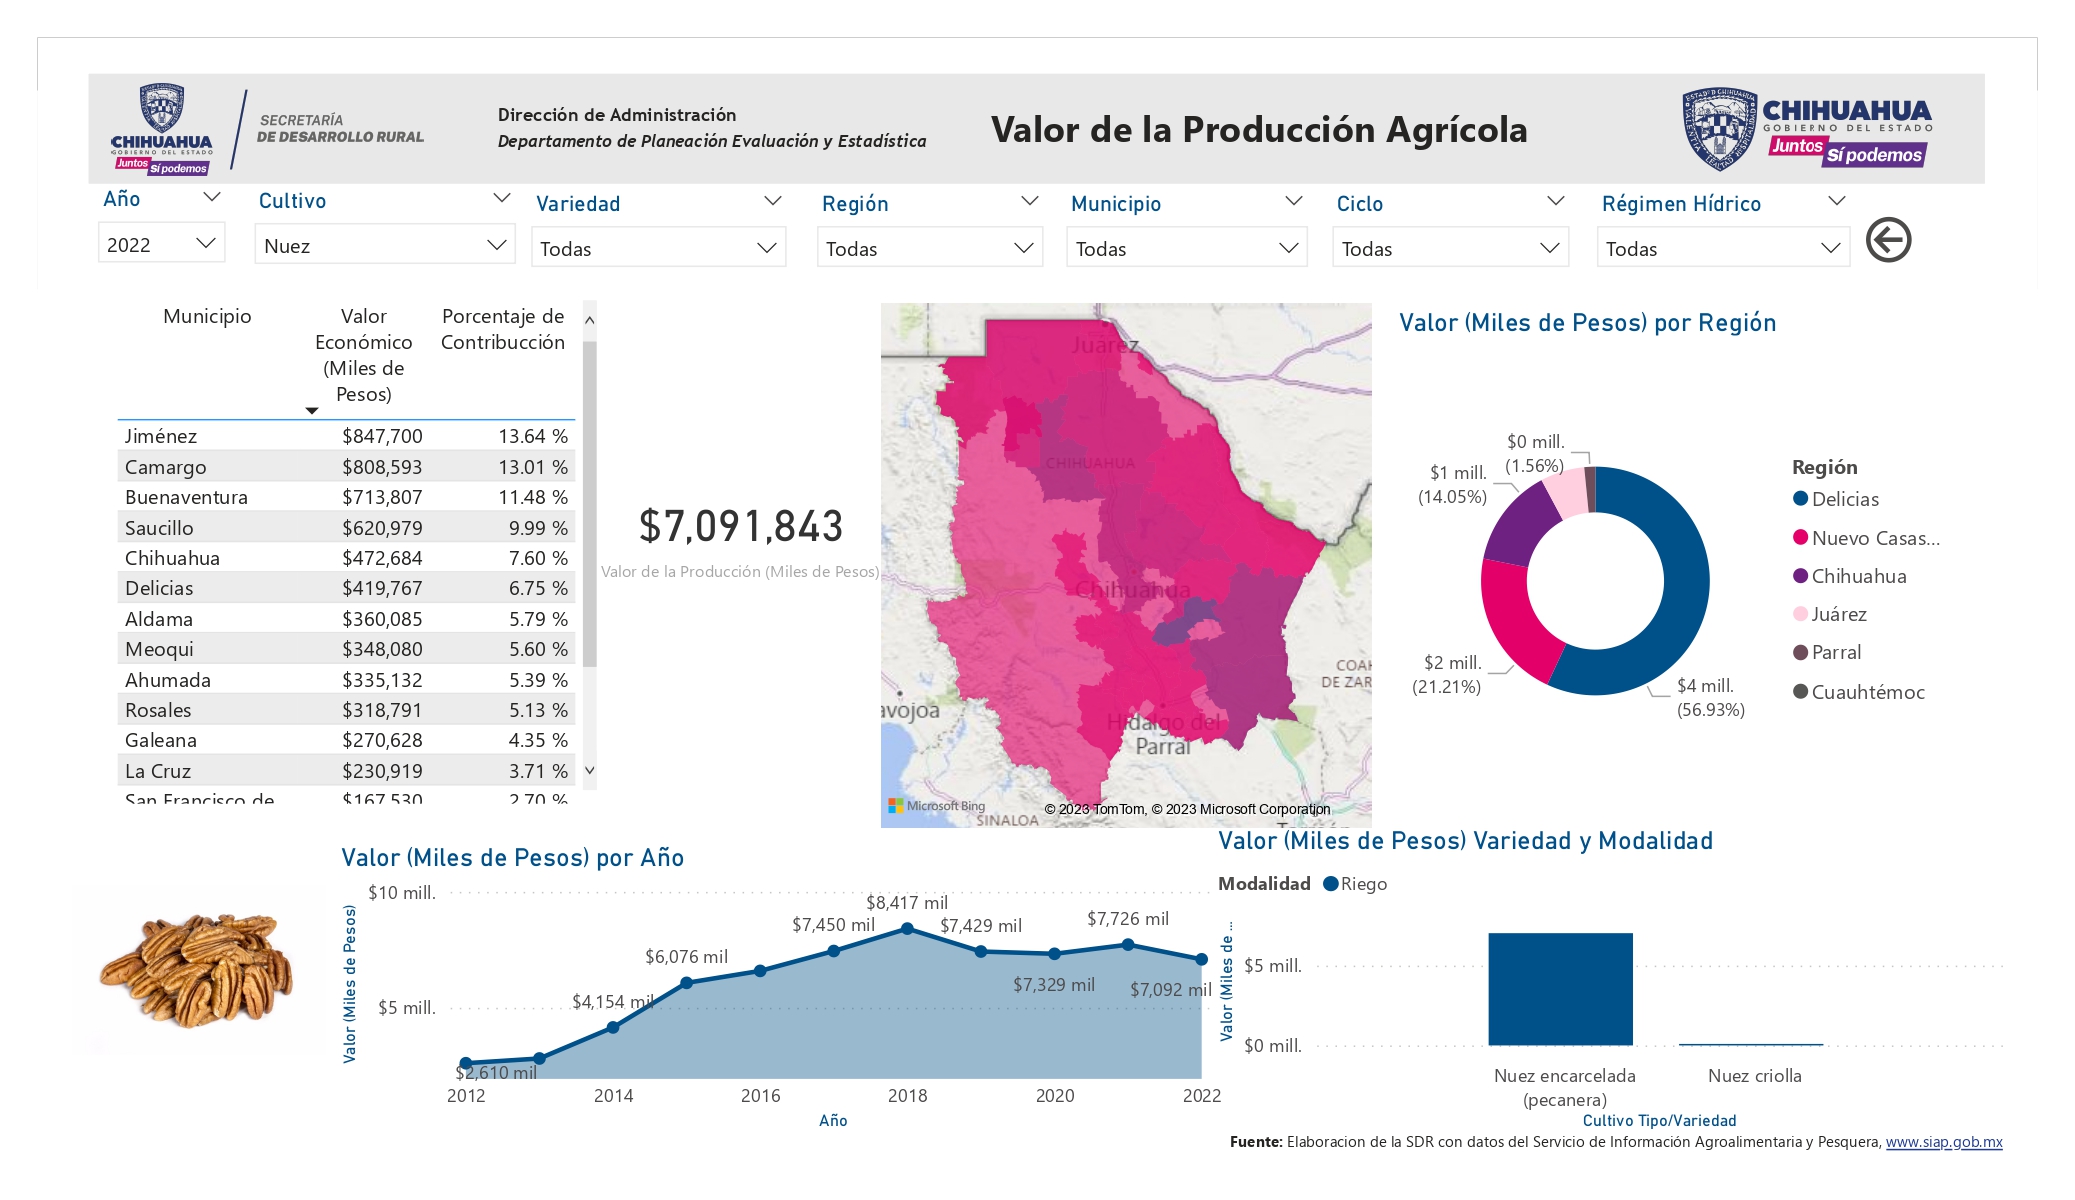
Task: Select the Jiménez row in the table
Action: tap(346, 436)
